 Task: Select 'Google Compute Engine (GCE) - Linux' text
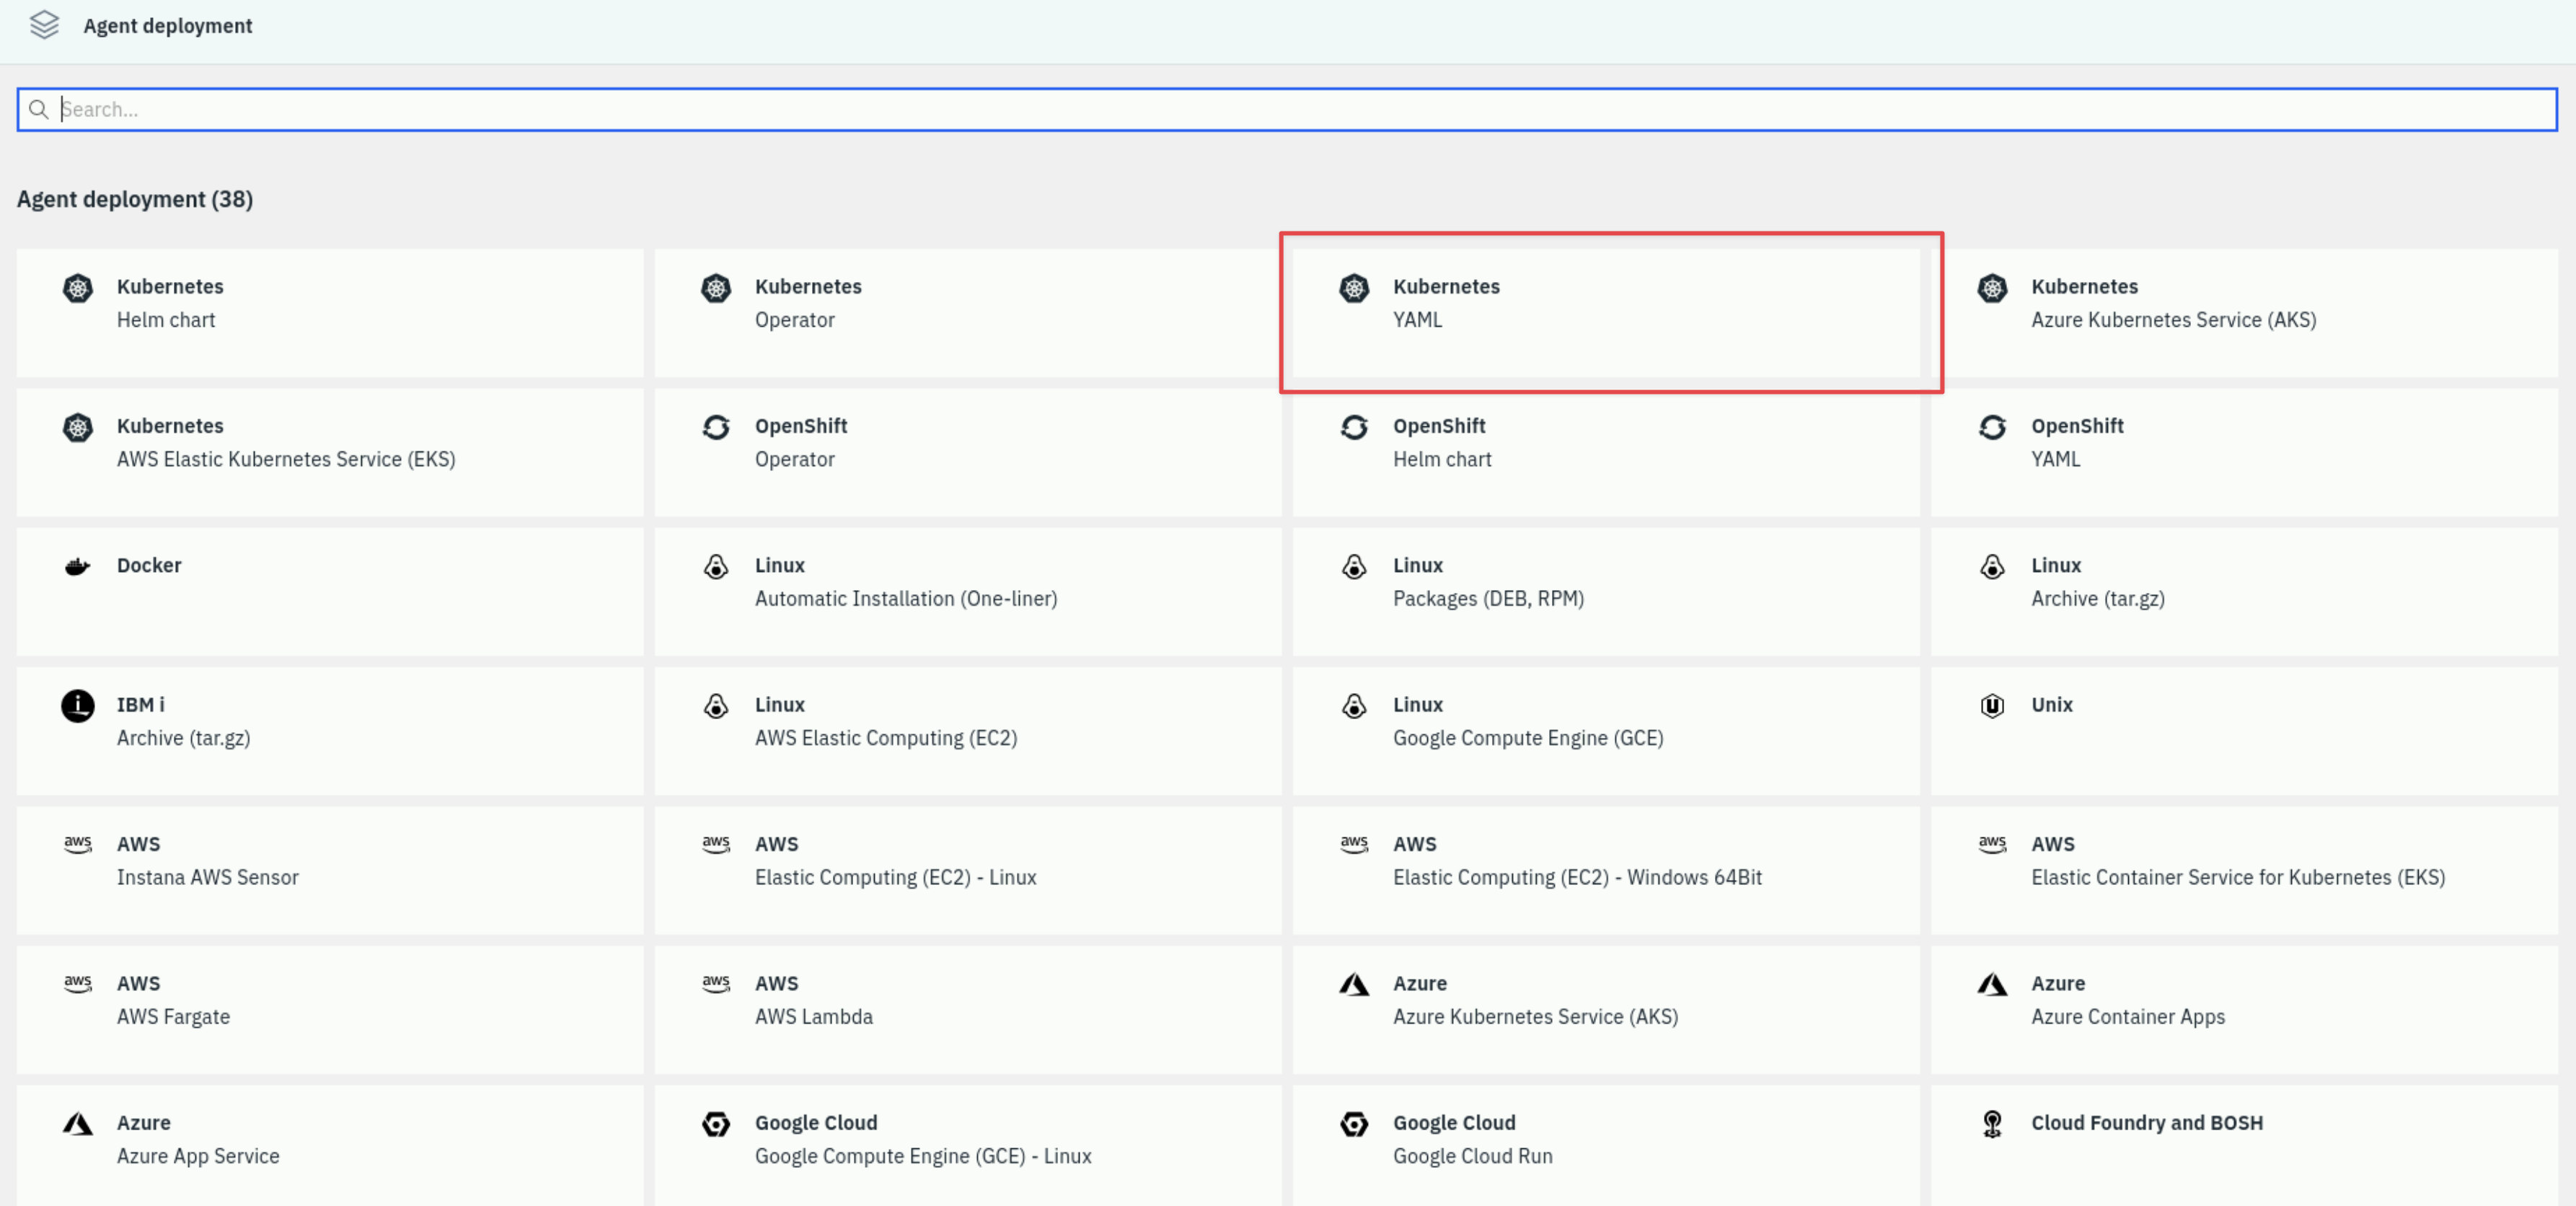click(x=923, y=1156)
